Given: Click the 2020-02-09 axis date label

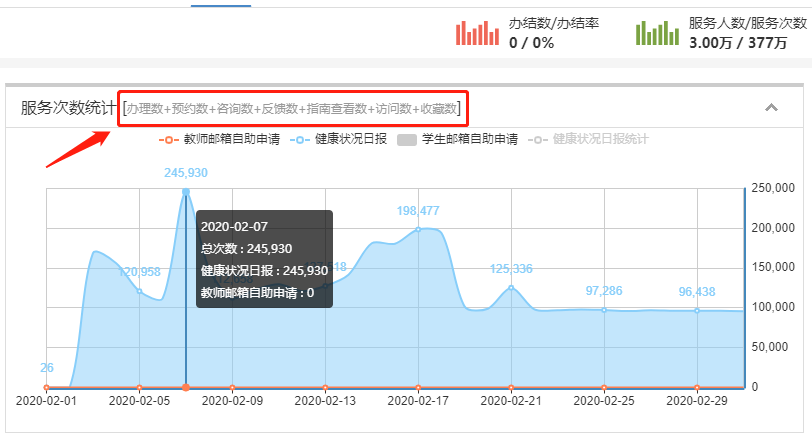Looking at the screenshot, I should [x=232, y=401].
